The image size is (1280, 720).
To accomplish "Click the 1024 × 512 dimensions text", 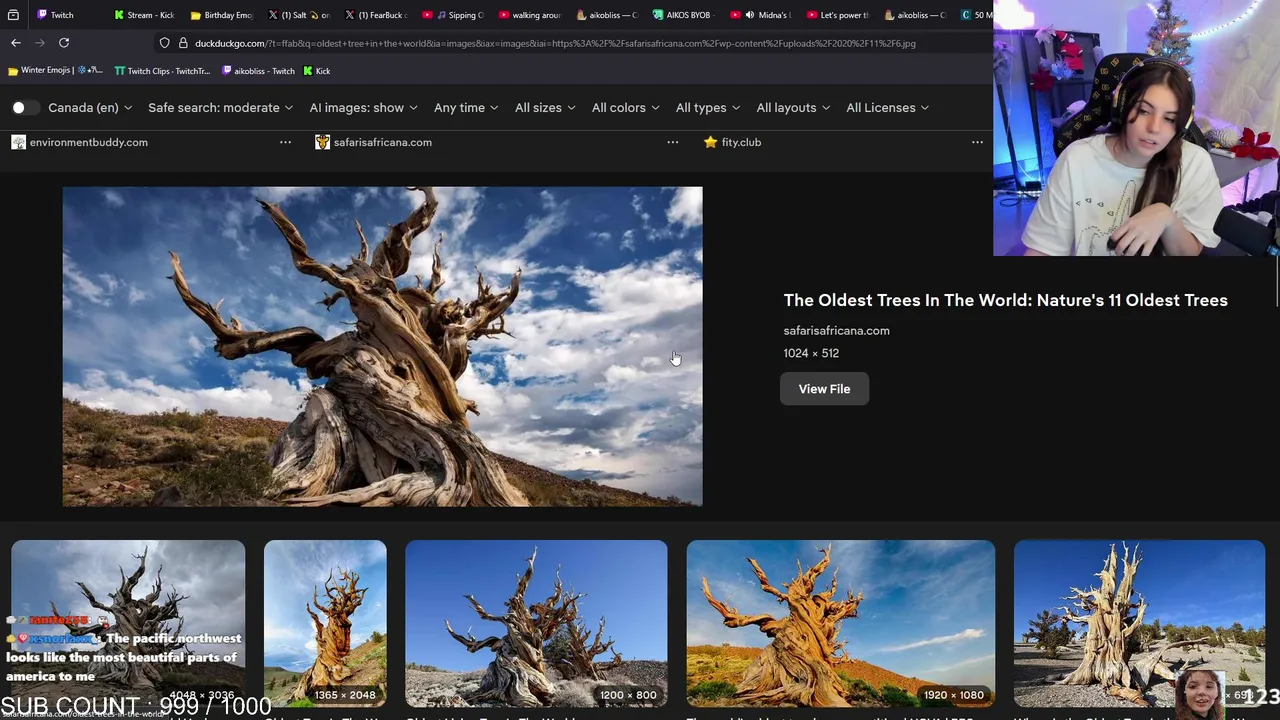I will pos(811,353).
